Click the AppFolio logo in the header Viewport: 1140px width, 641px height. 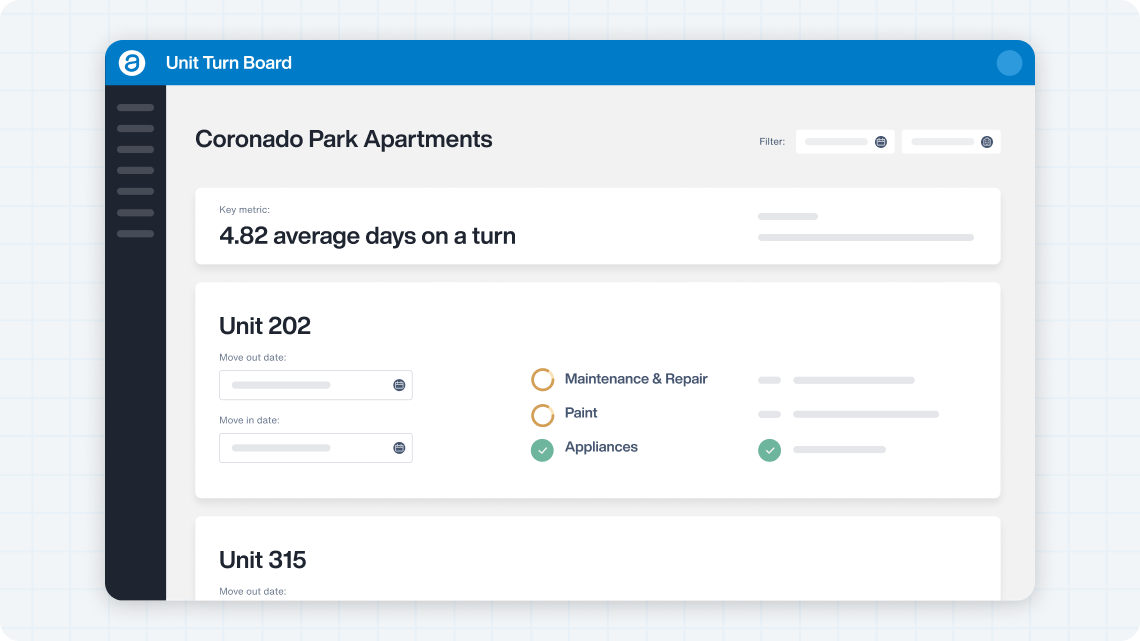click(x=133, y=62)
